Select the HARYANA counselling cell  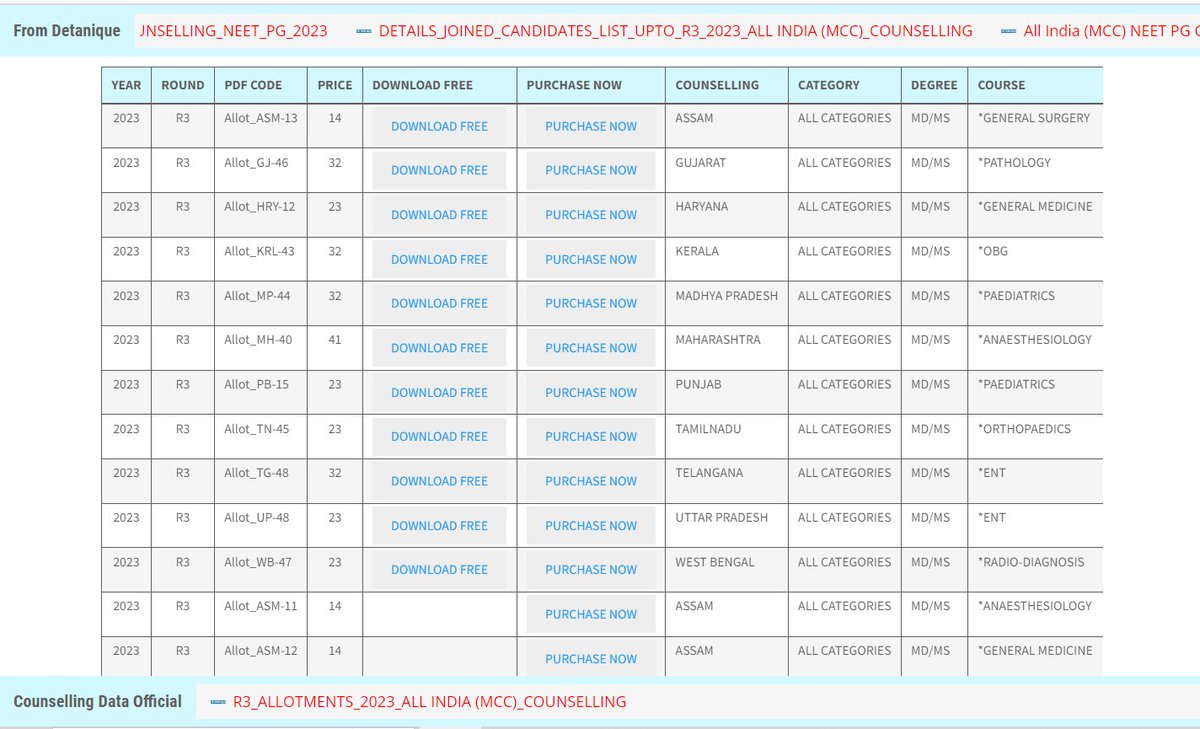(727, 215)
